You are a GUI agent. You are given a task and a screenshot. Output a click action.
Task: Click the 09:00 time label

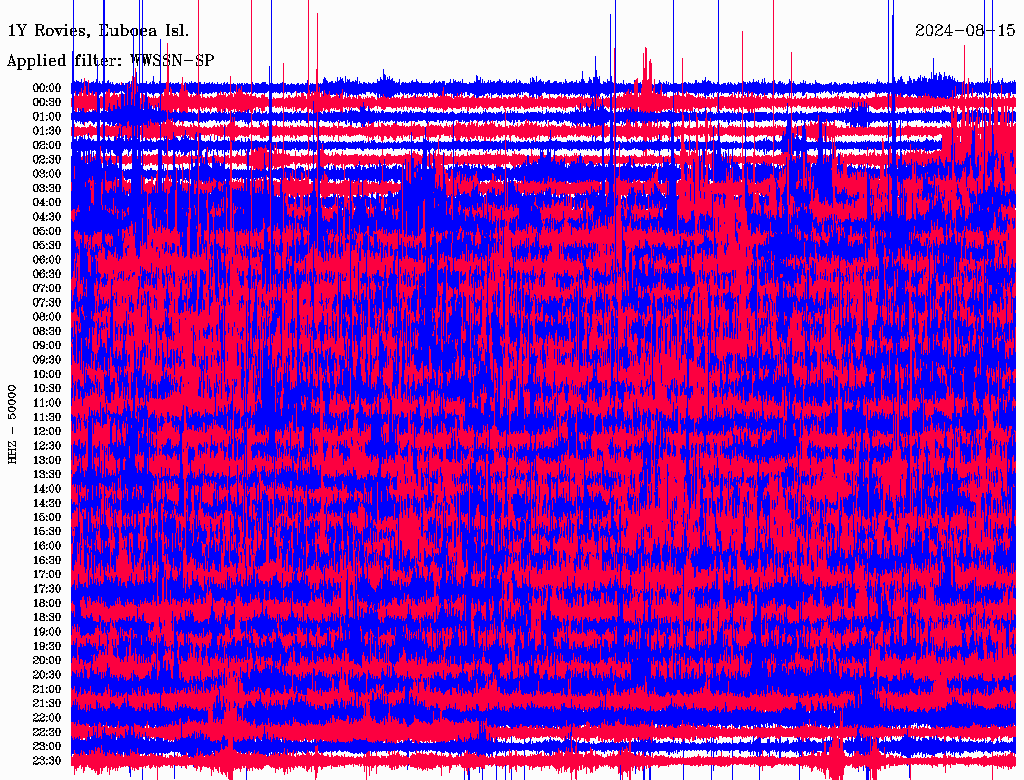tap(47, 346)
